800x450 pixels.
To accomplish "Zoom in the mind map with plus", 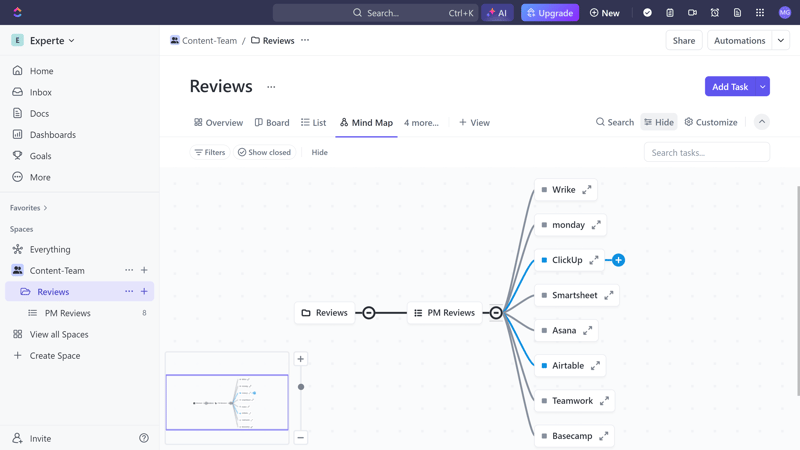I will (x=301, y=359).
